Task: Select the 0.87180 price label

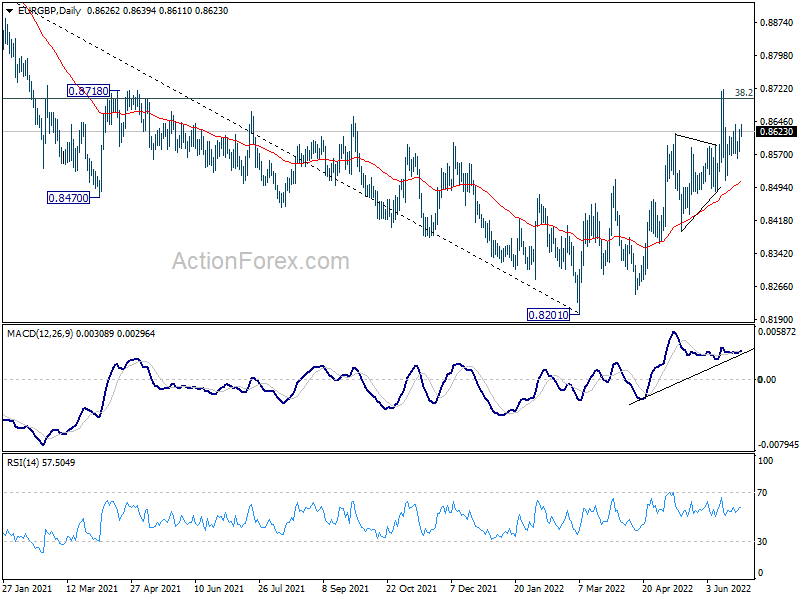Action: coord(89,91)
